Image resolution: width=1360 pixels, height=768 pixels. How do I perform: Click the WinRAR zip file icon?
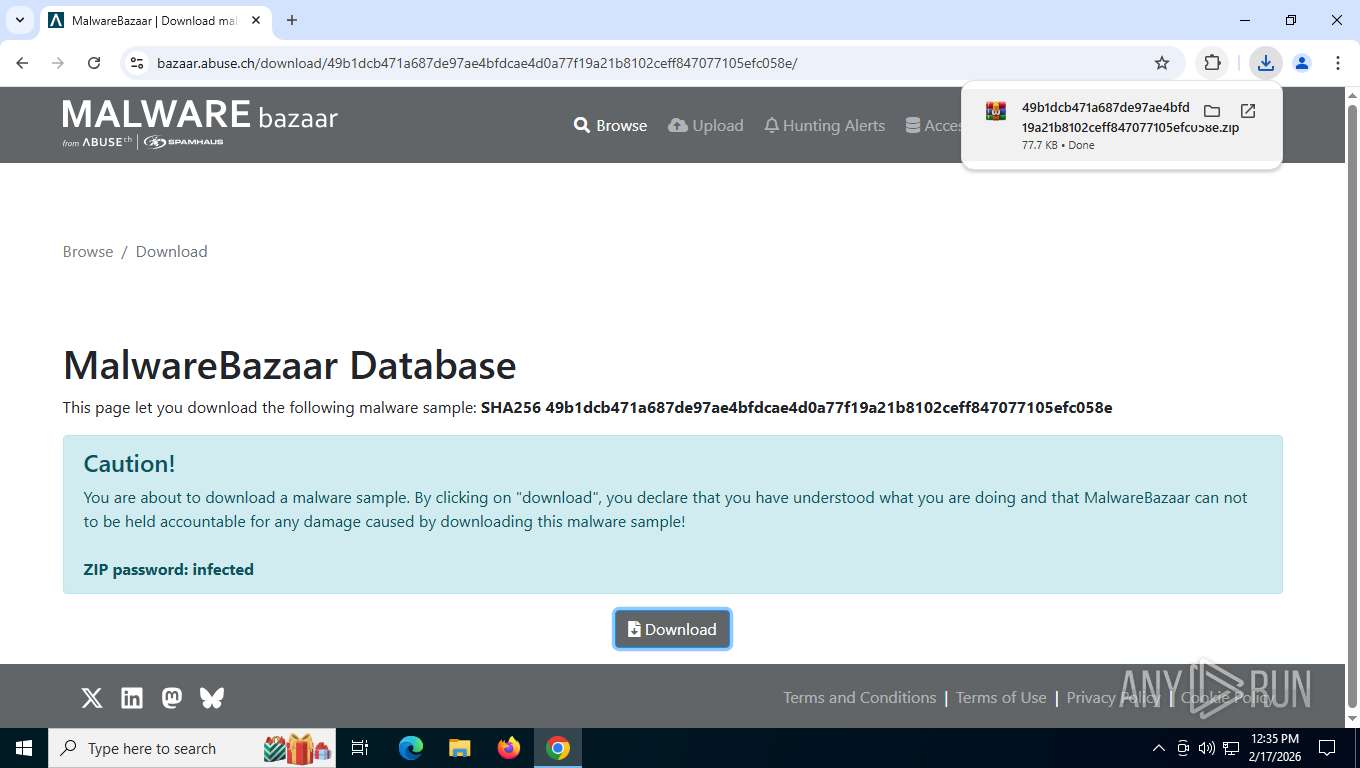point(996,111)
